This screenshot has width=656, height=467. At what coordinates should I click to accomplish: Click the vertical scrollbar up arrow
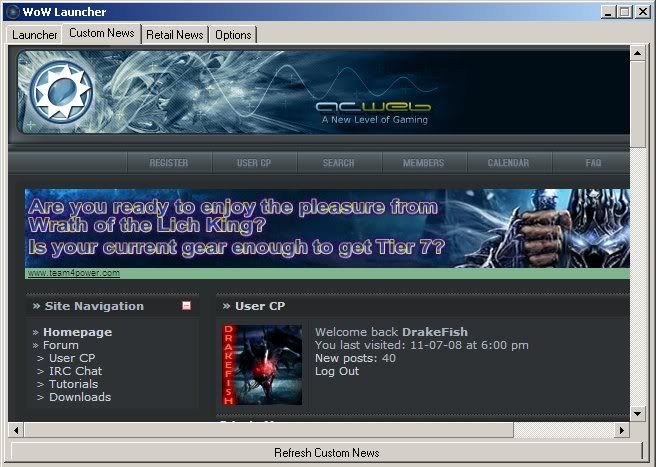(638, 53)
